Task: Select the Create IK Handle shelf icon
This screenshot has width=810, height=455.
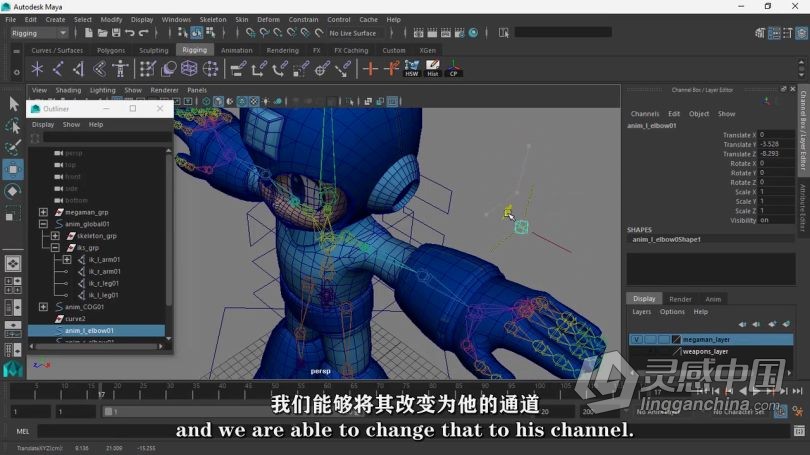Action: point(79,69)
